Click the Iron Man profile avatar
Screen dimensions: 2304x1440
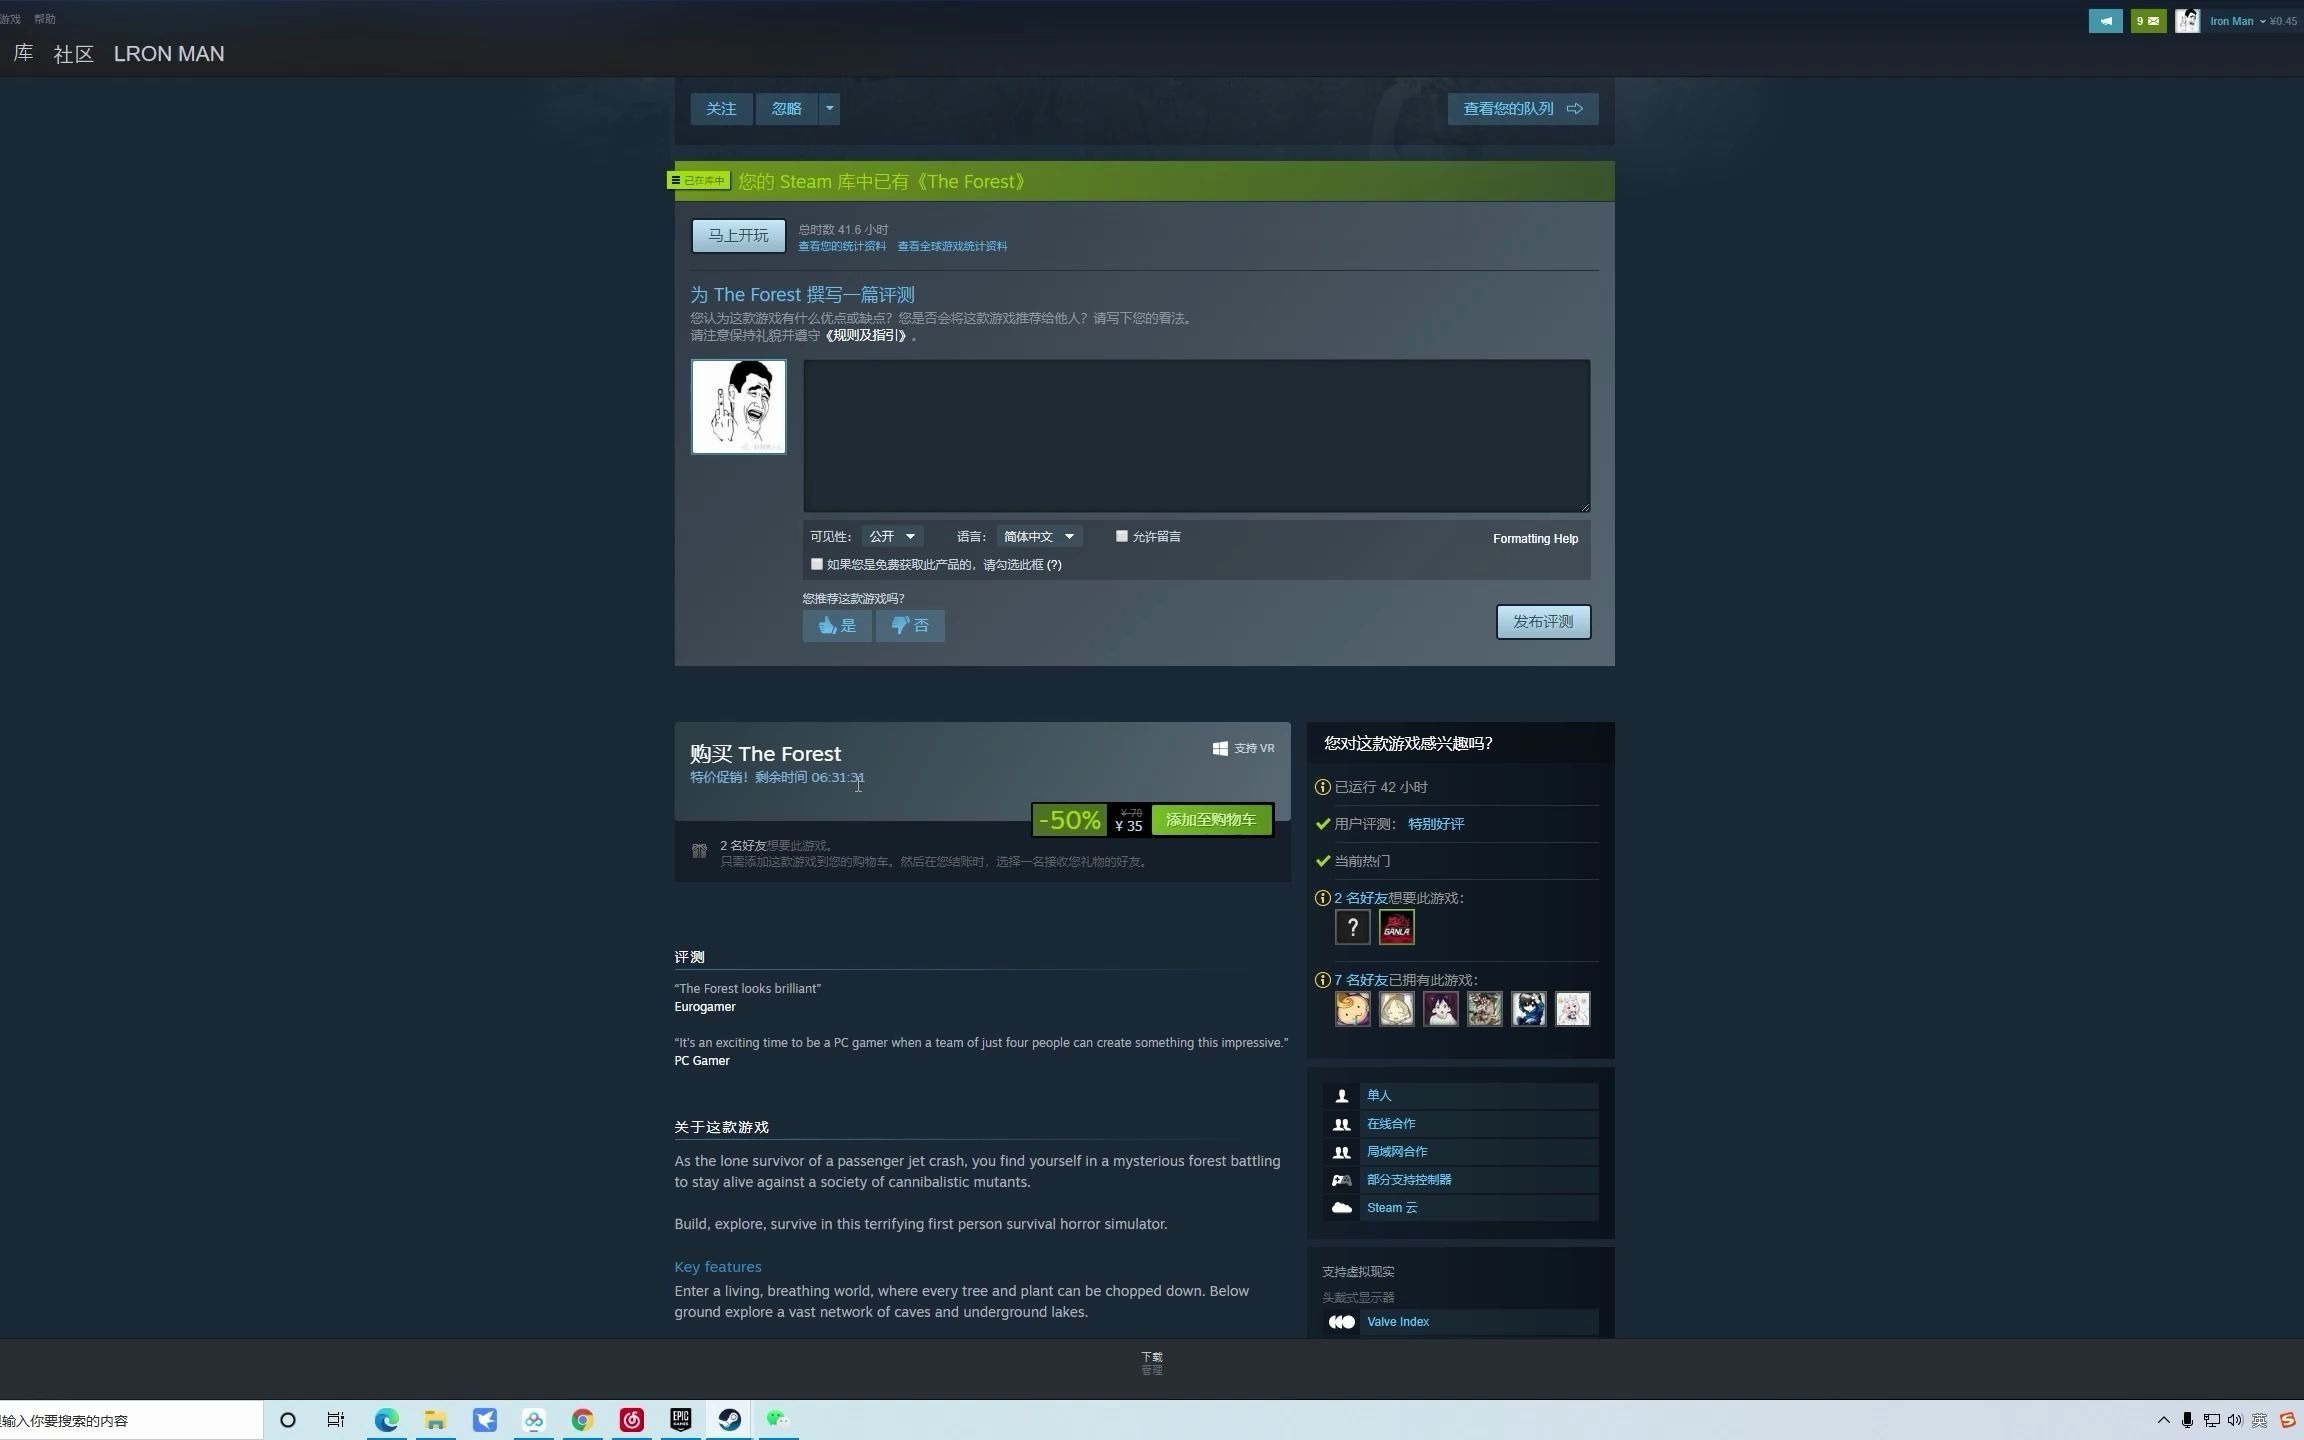2187,20
